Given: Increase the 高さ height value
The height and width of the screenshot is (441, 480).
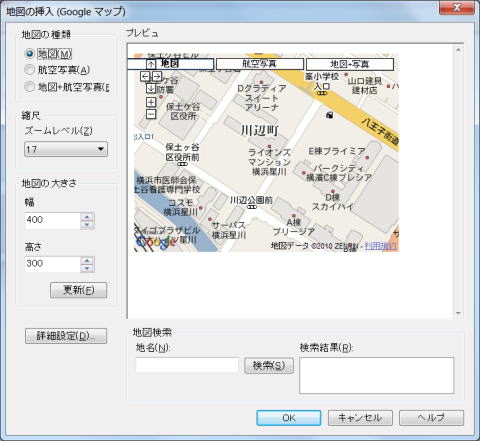Looking at the screenshot, I should coord(87,261).
